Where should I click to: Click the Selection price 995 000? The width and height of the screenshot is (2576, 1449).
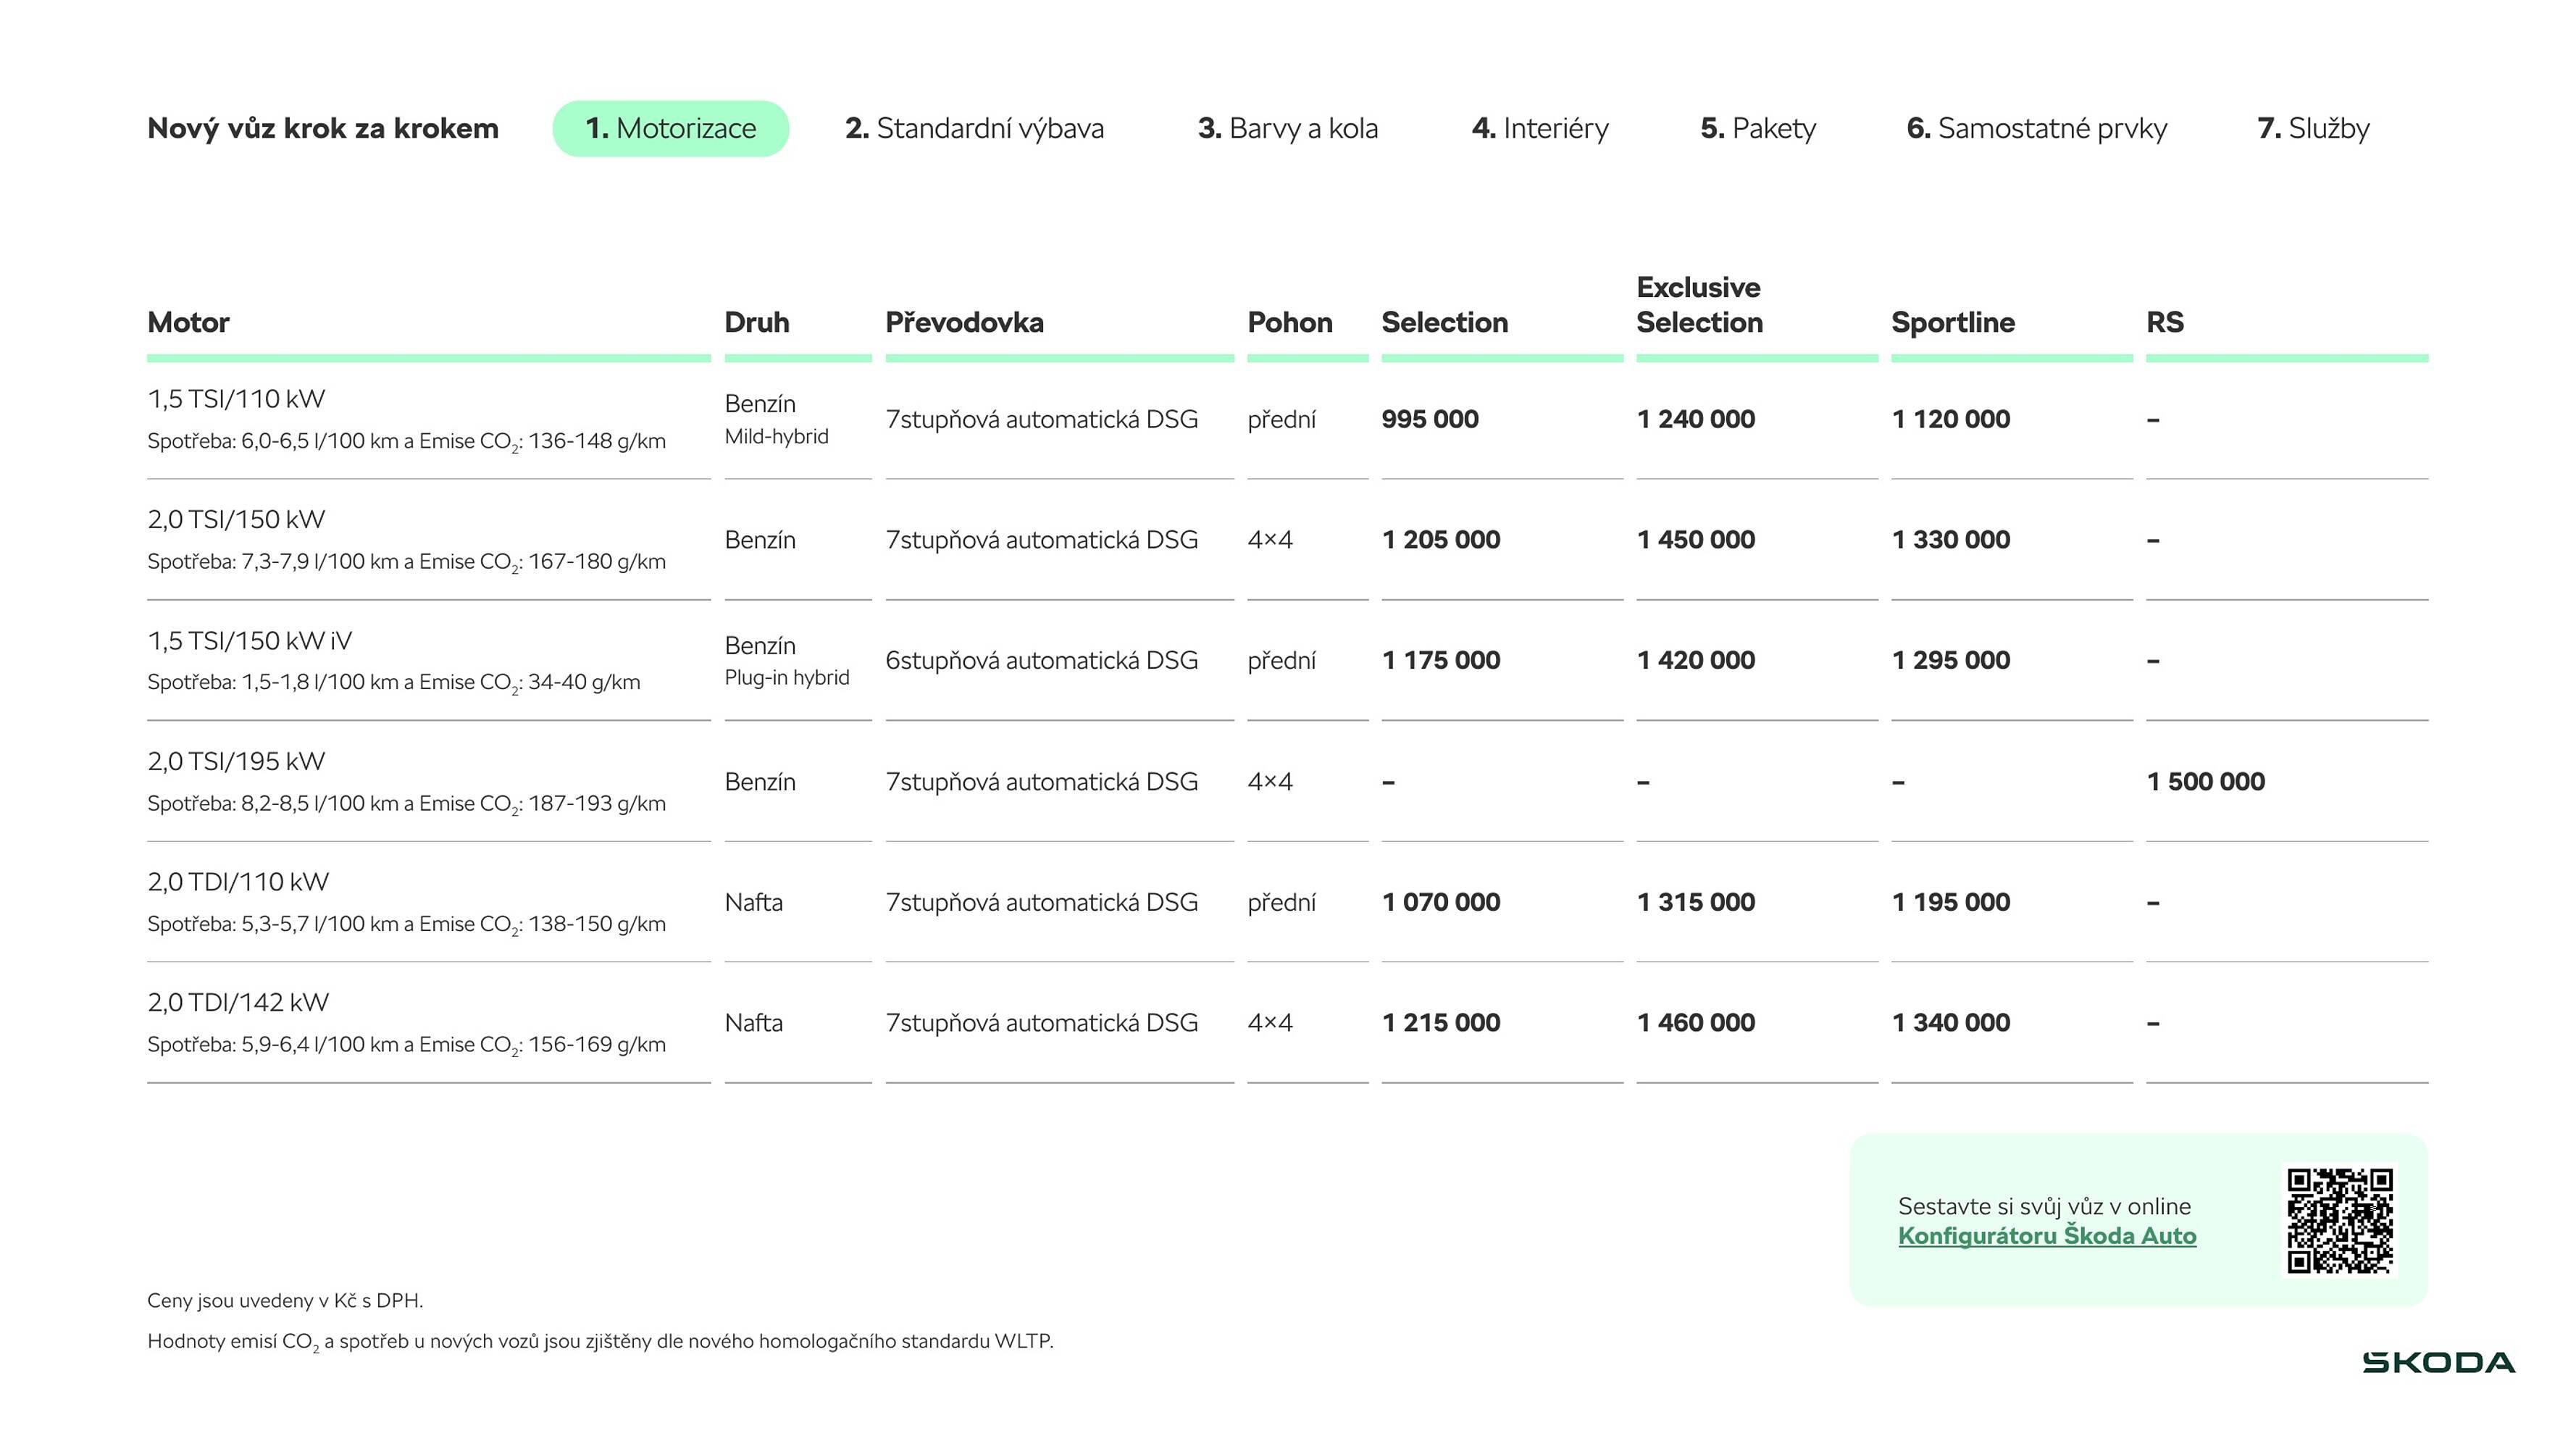[1429, 419]
